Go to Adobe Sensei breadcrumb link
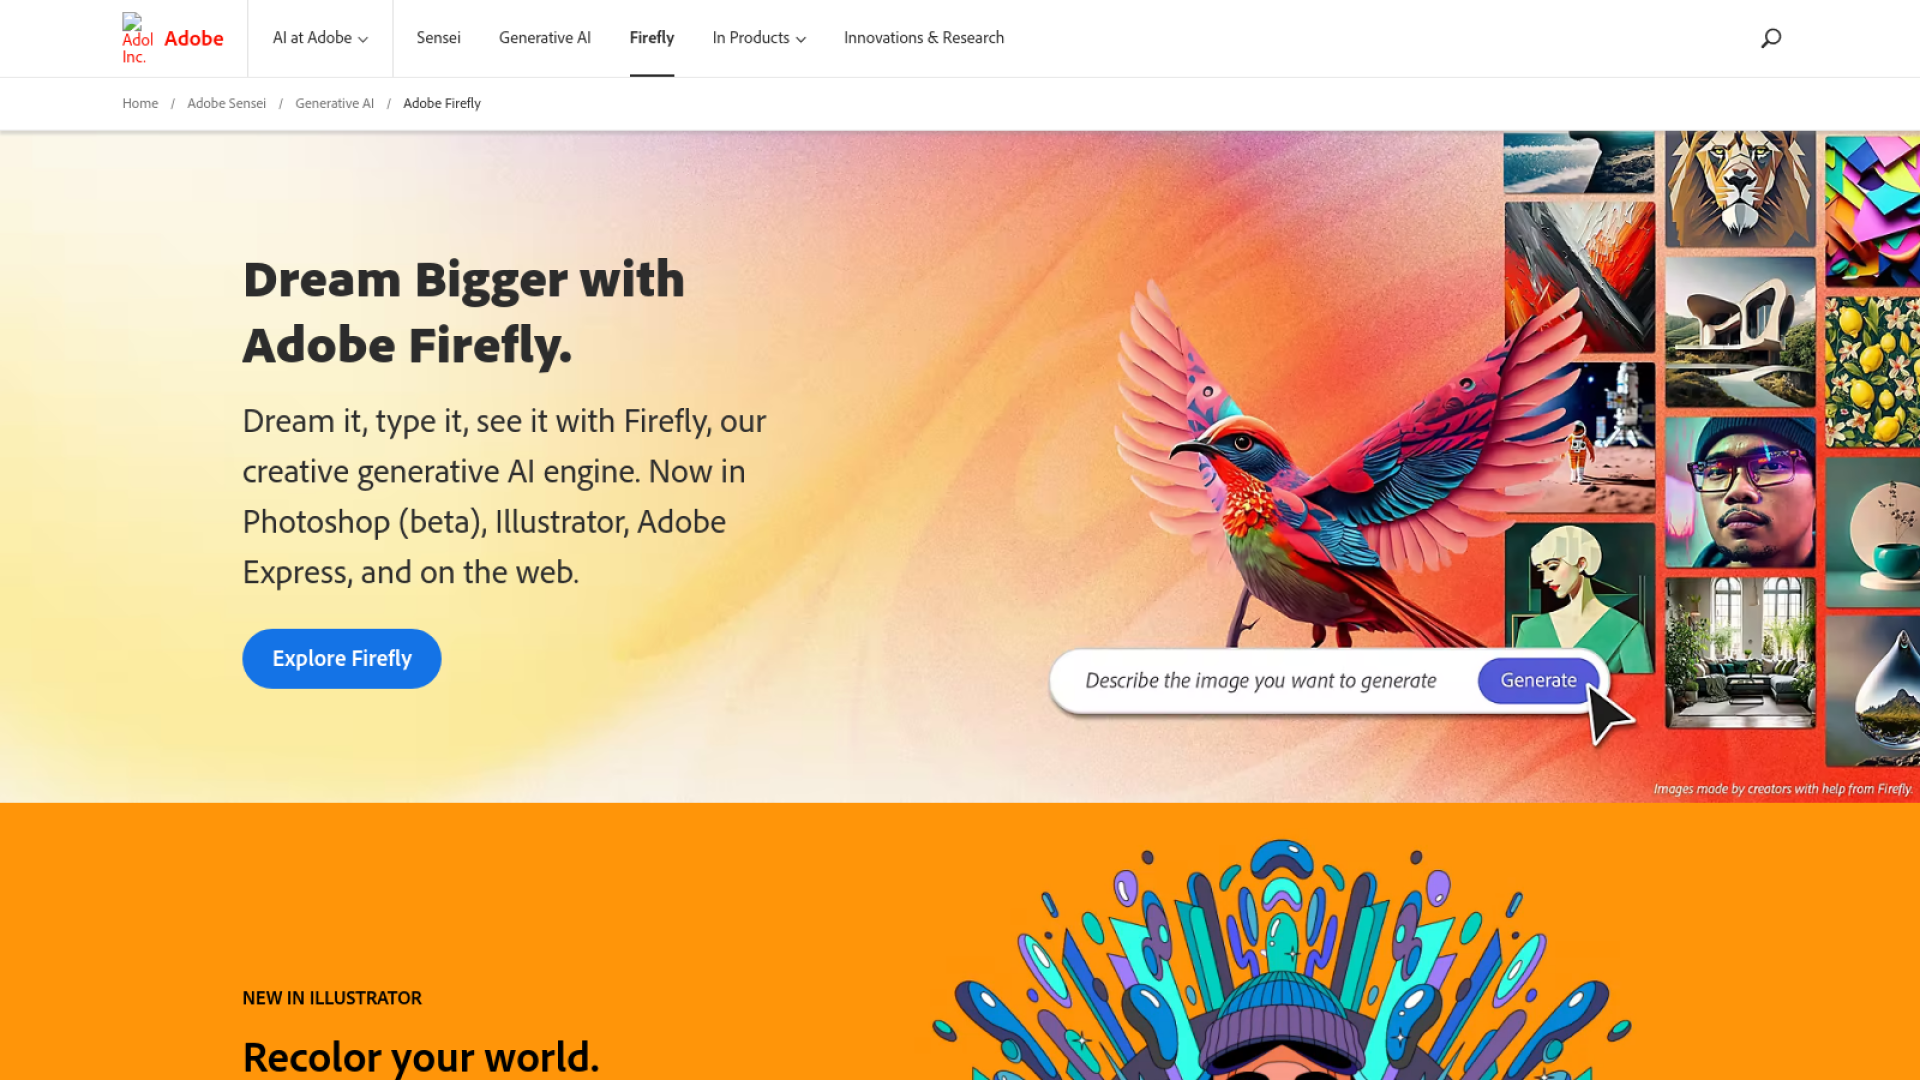 [226, 104]
